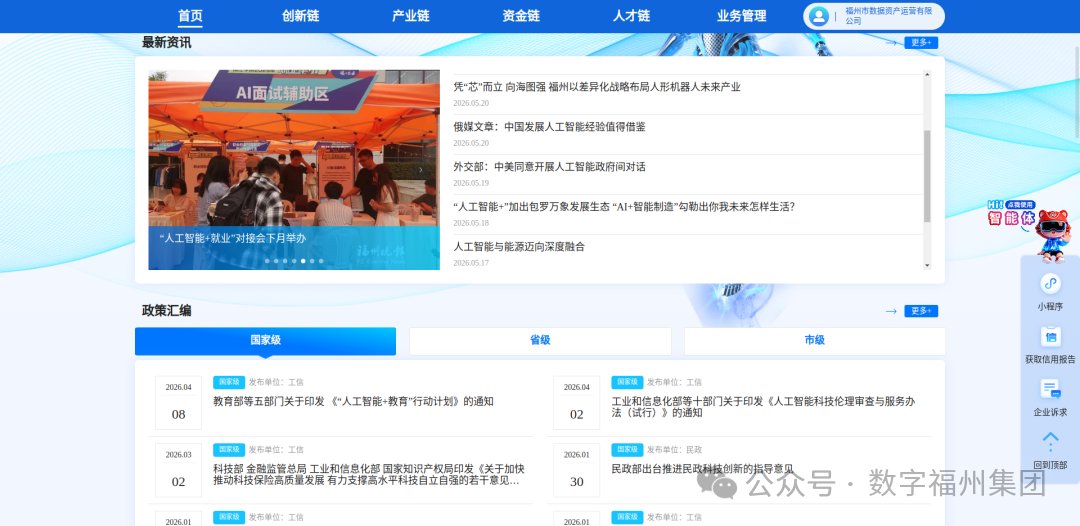Screen dimensions: 1080x526
Task: Open the 资金链 navigation item
Action: coord(521,16)
